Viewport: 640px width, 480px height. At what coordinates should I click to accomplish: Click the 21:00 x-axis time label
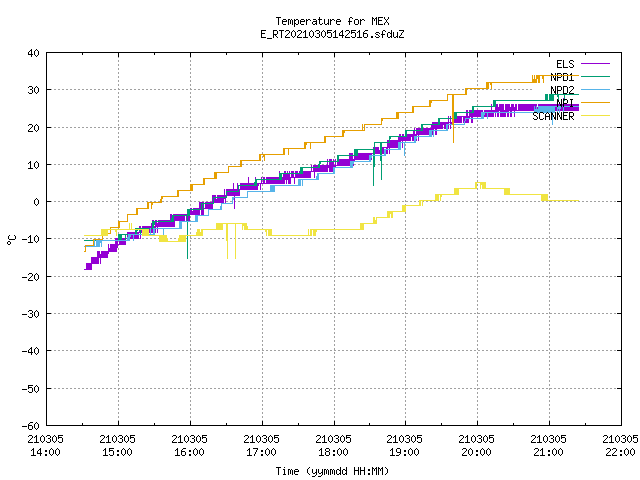pos(549,452)
